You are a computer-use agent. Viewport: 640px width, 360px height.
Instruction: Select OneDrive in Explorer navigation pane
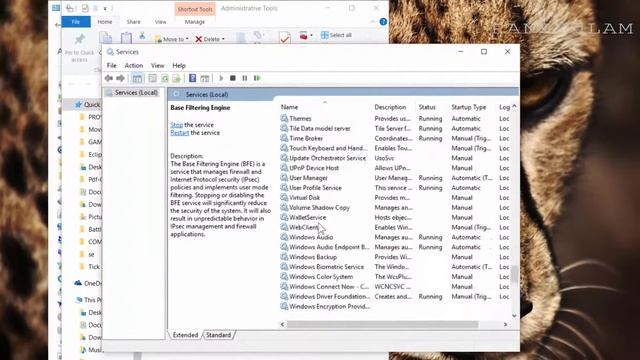click(x=88, y=283)
